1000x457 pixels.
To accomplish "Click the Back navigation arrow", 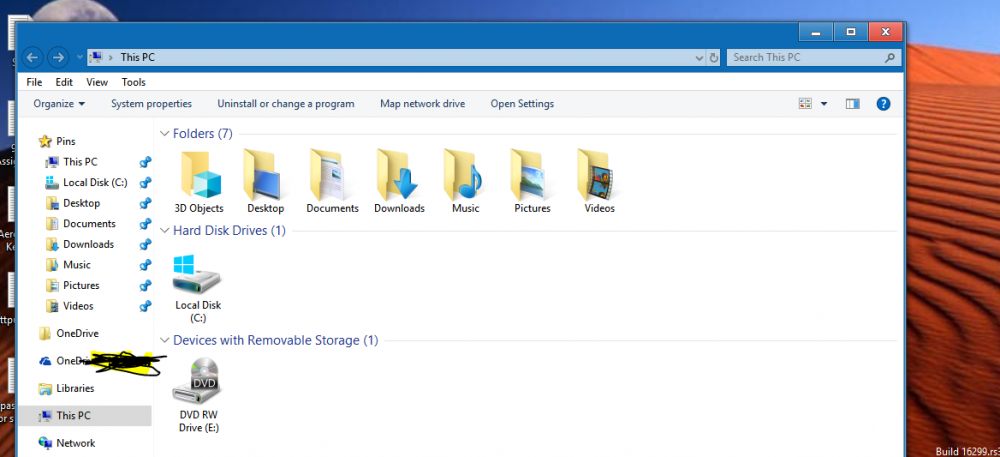I will (32, 57).
